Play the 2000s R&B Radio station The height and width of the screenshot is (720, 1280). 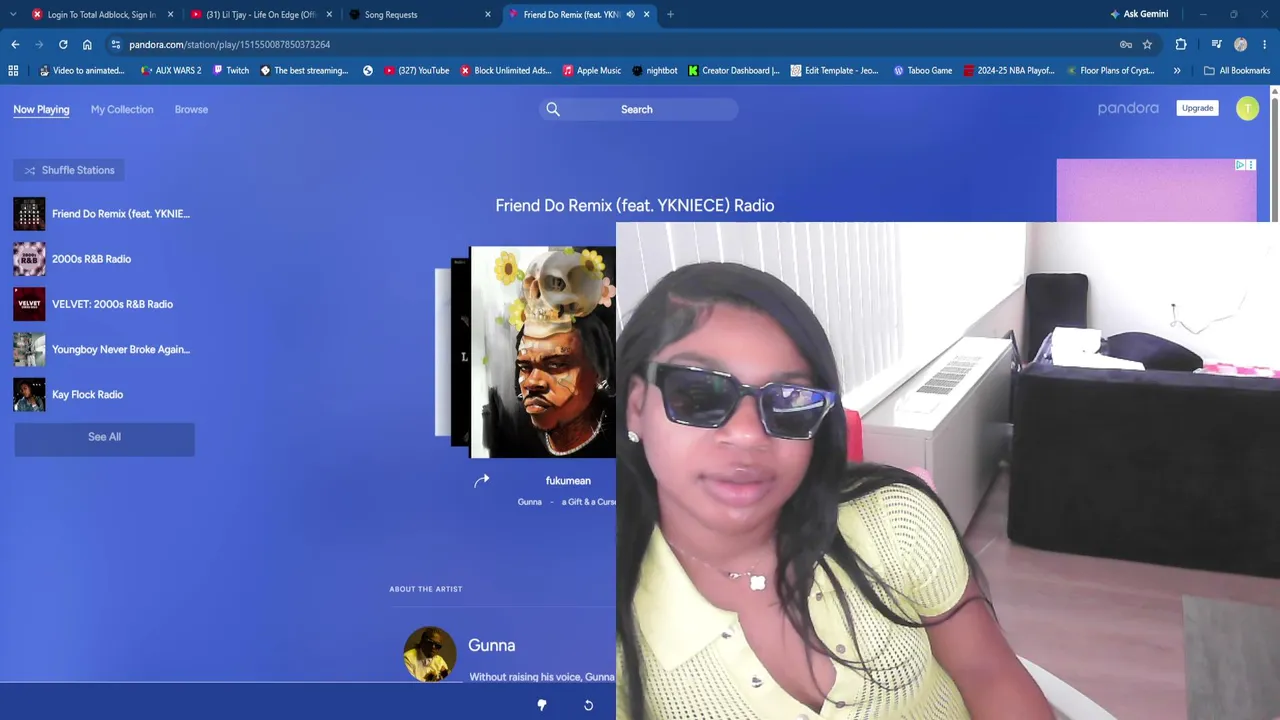pos(73,259)
